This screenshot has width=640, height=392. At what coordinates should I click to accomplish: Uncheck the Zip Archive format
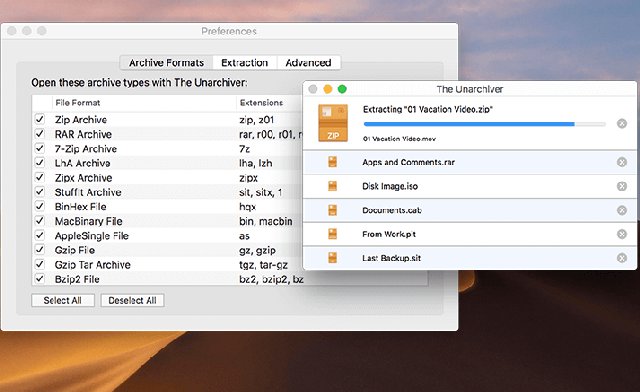(40, 119)
